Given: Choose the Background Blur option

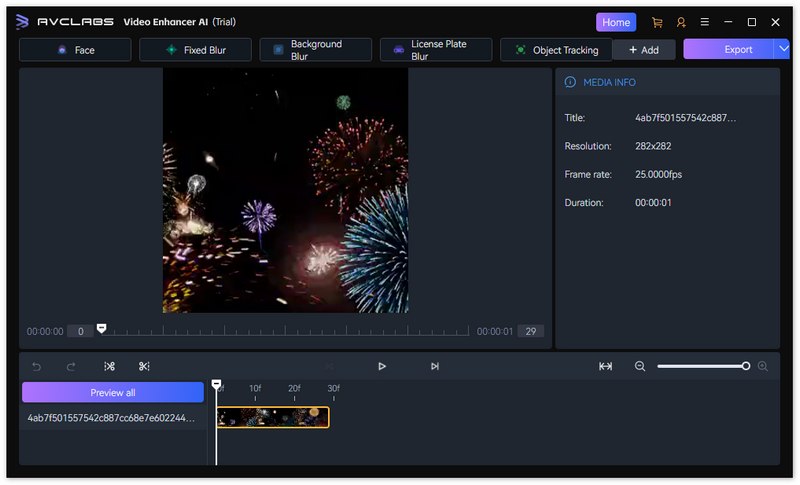Looking at the screenshot, I should coord(315,50).
